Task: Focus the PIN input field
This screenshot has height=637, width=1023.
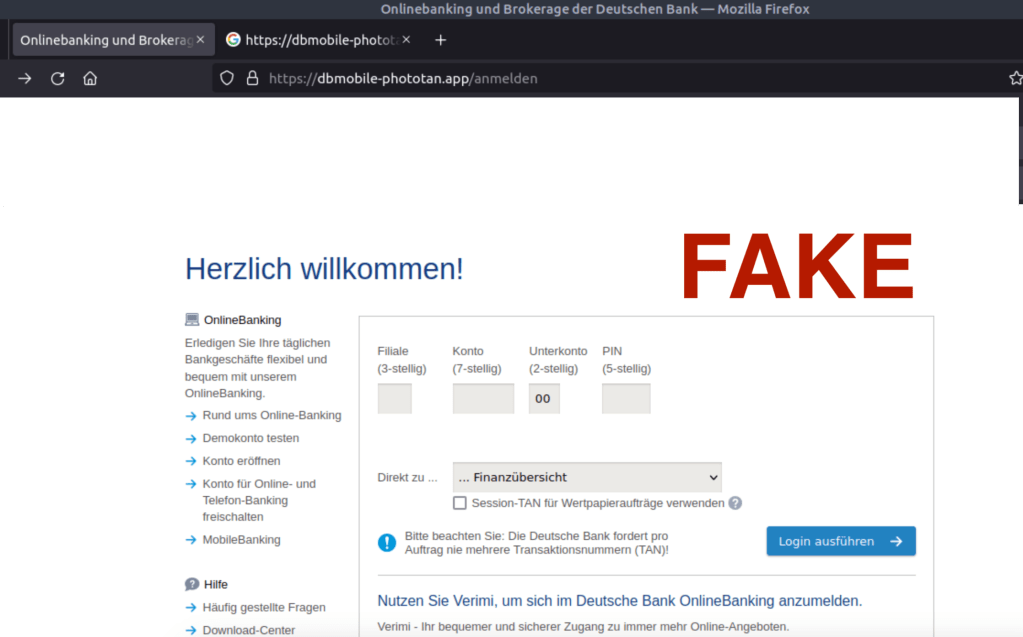Action: pos(626,398)
